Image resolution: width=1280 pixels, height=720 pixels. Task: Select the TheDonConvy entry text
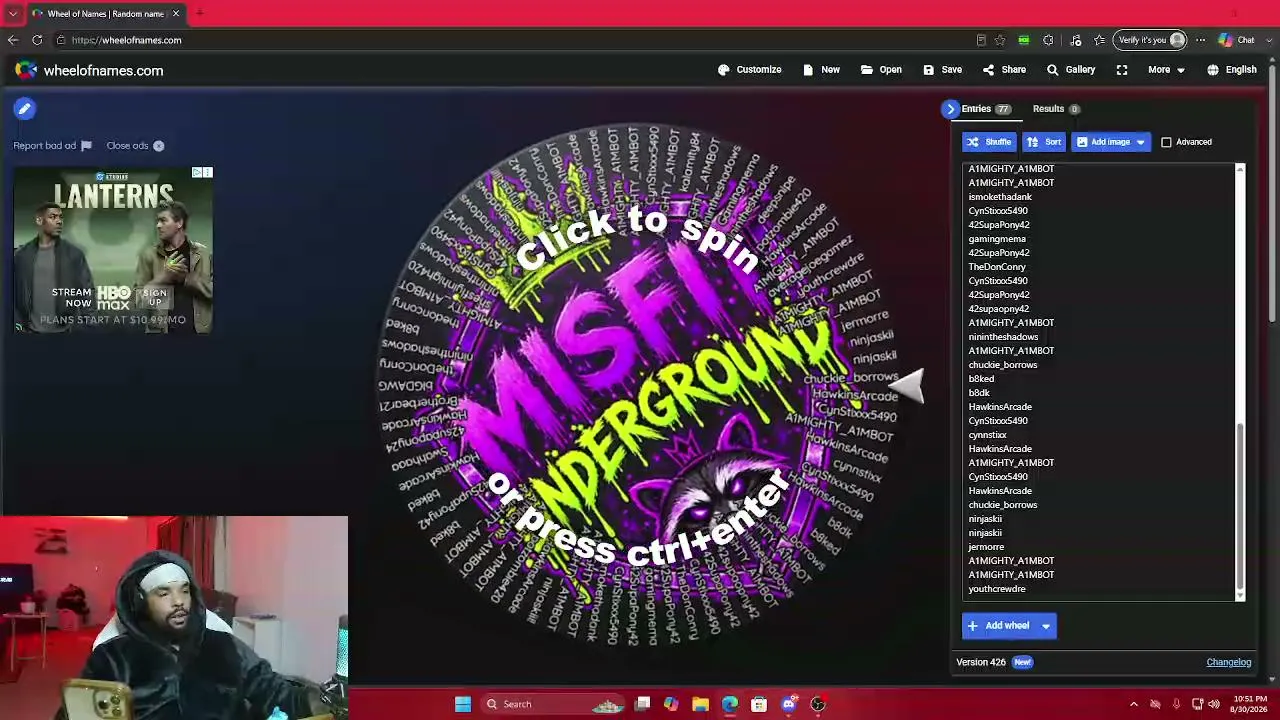click(997, 267)
